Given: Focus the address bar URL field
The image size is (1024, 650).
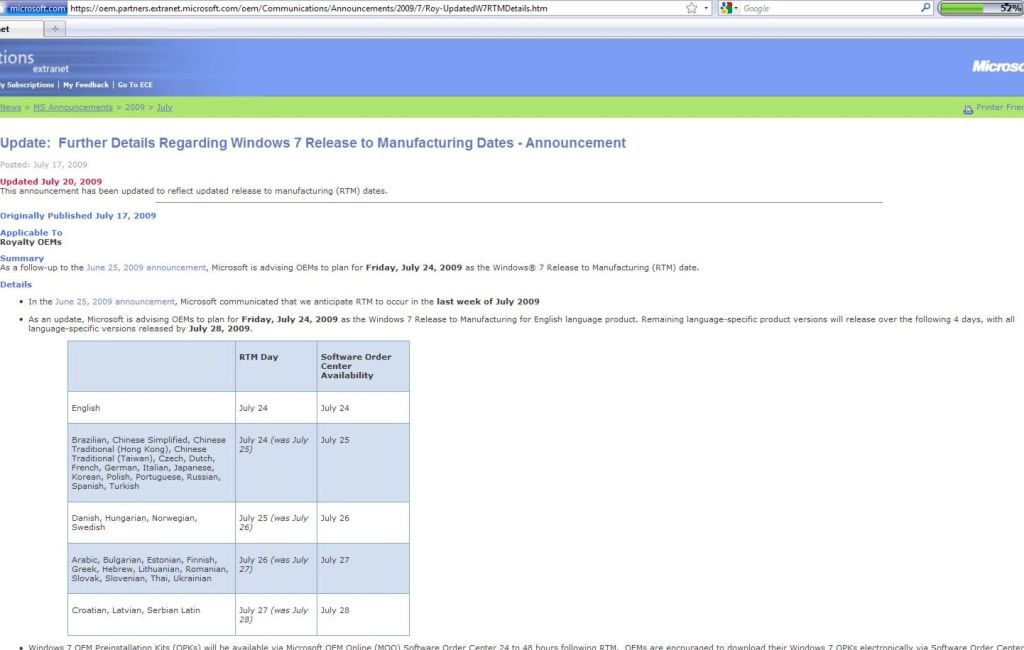Looking at the screenshot, I should pos(376,8).
